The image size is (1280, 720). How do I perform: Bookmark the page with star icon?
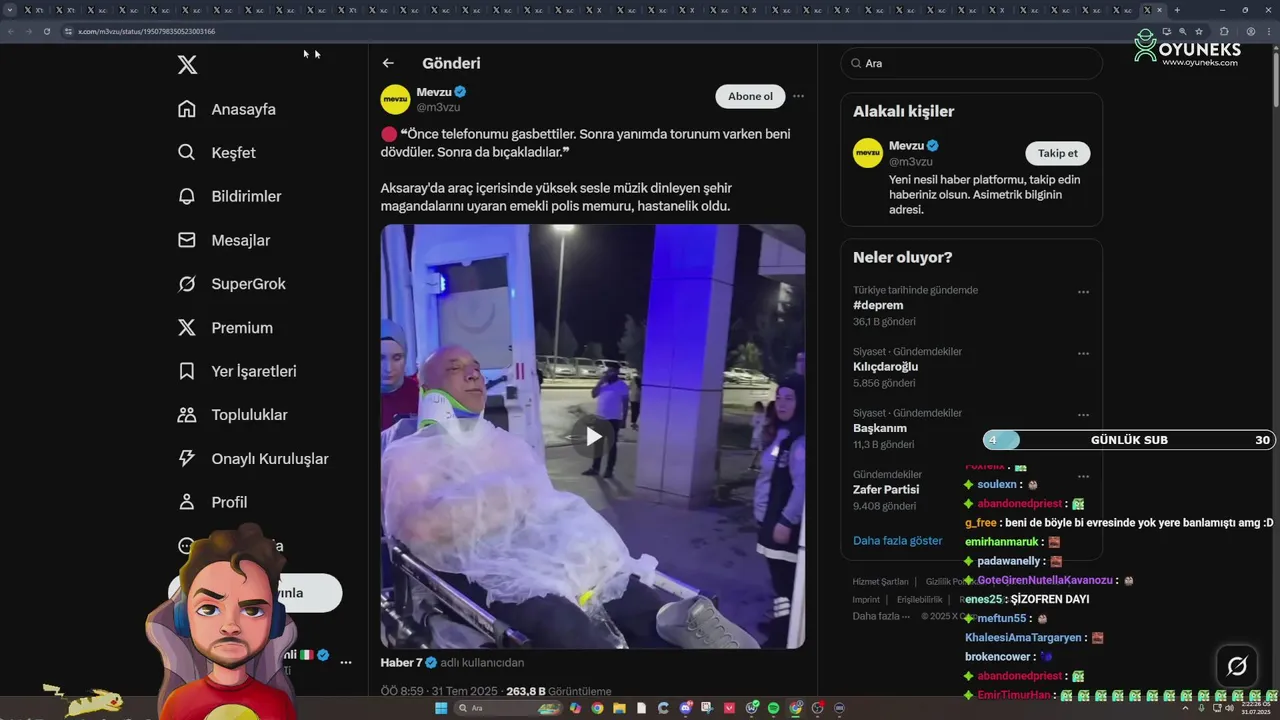coord(1199,31)
